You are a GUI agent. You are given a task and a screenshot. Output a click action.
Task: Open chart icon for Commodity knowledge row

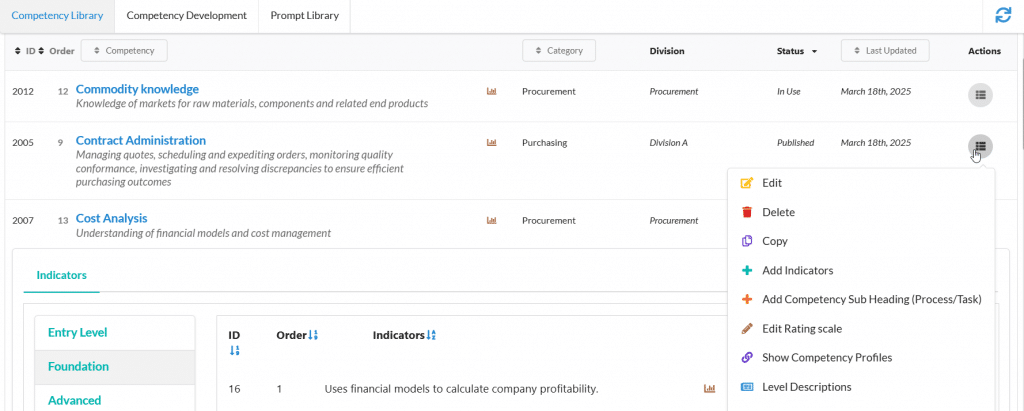tap(492, 91)
